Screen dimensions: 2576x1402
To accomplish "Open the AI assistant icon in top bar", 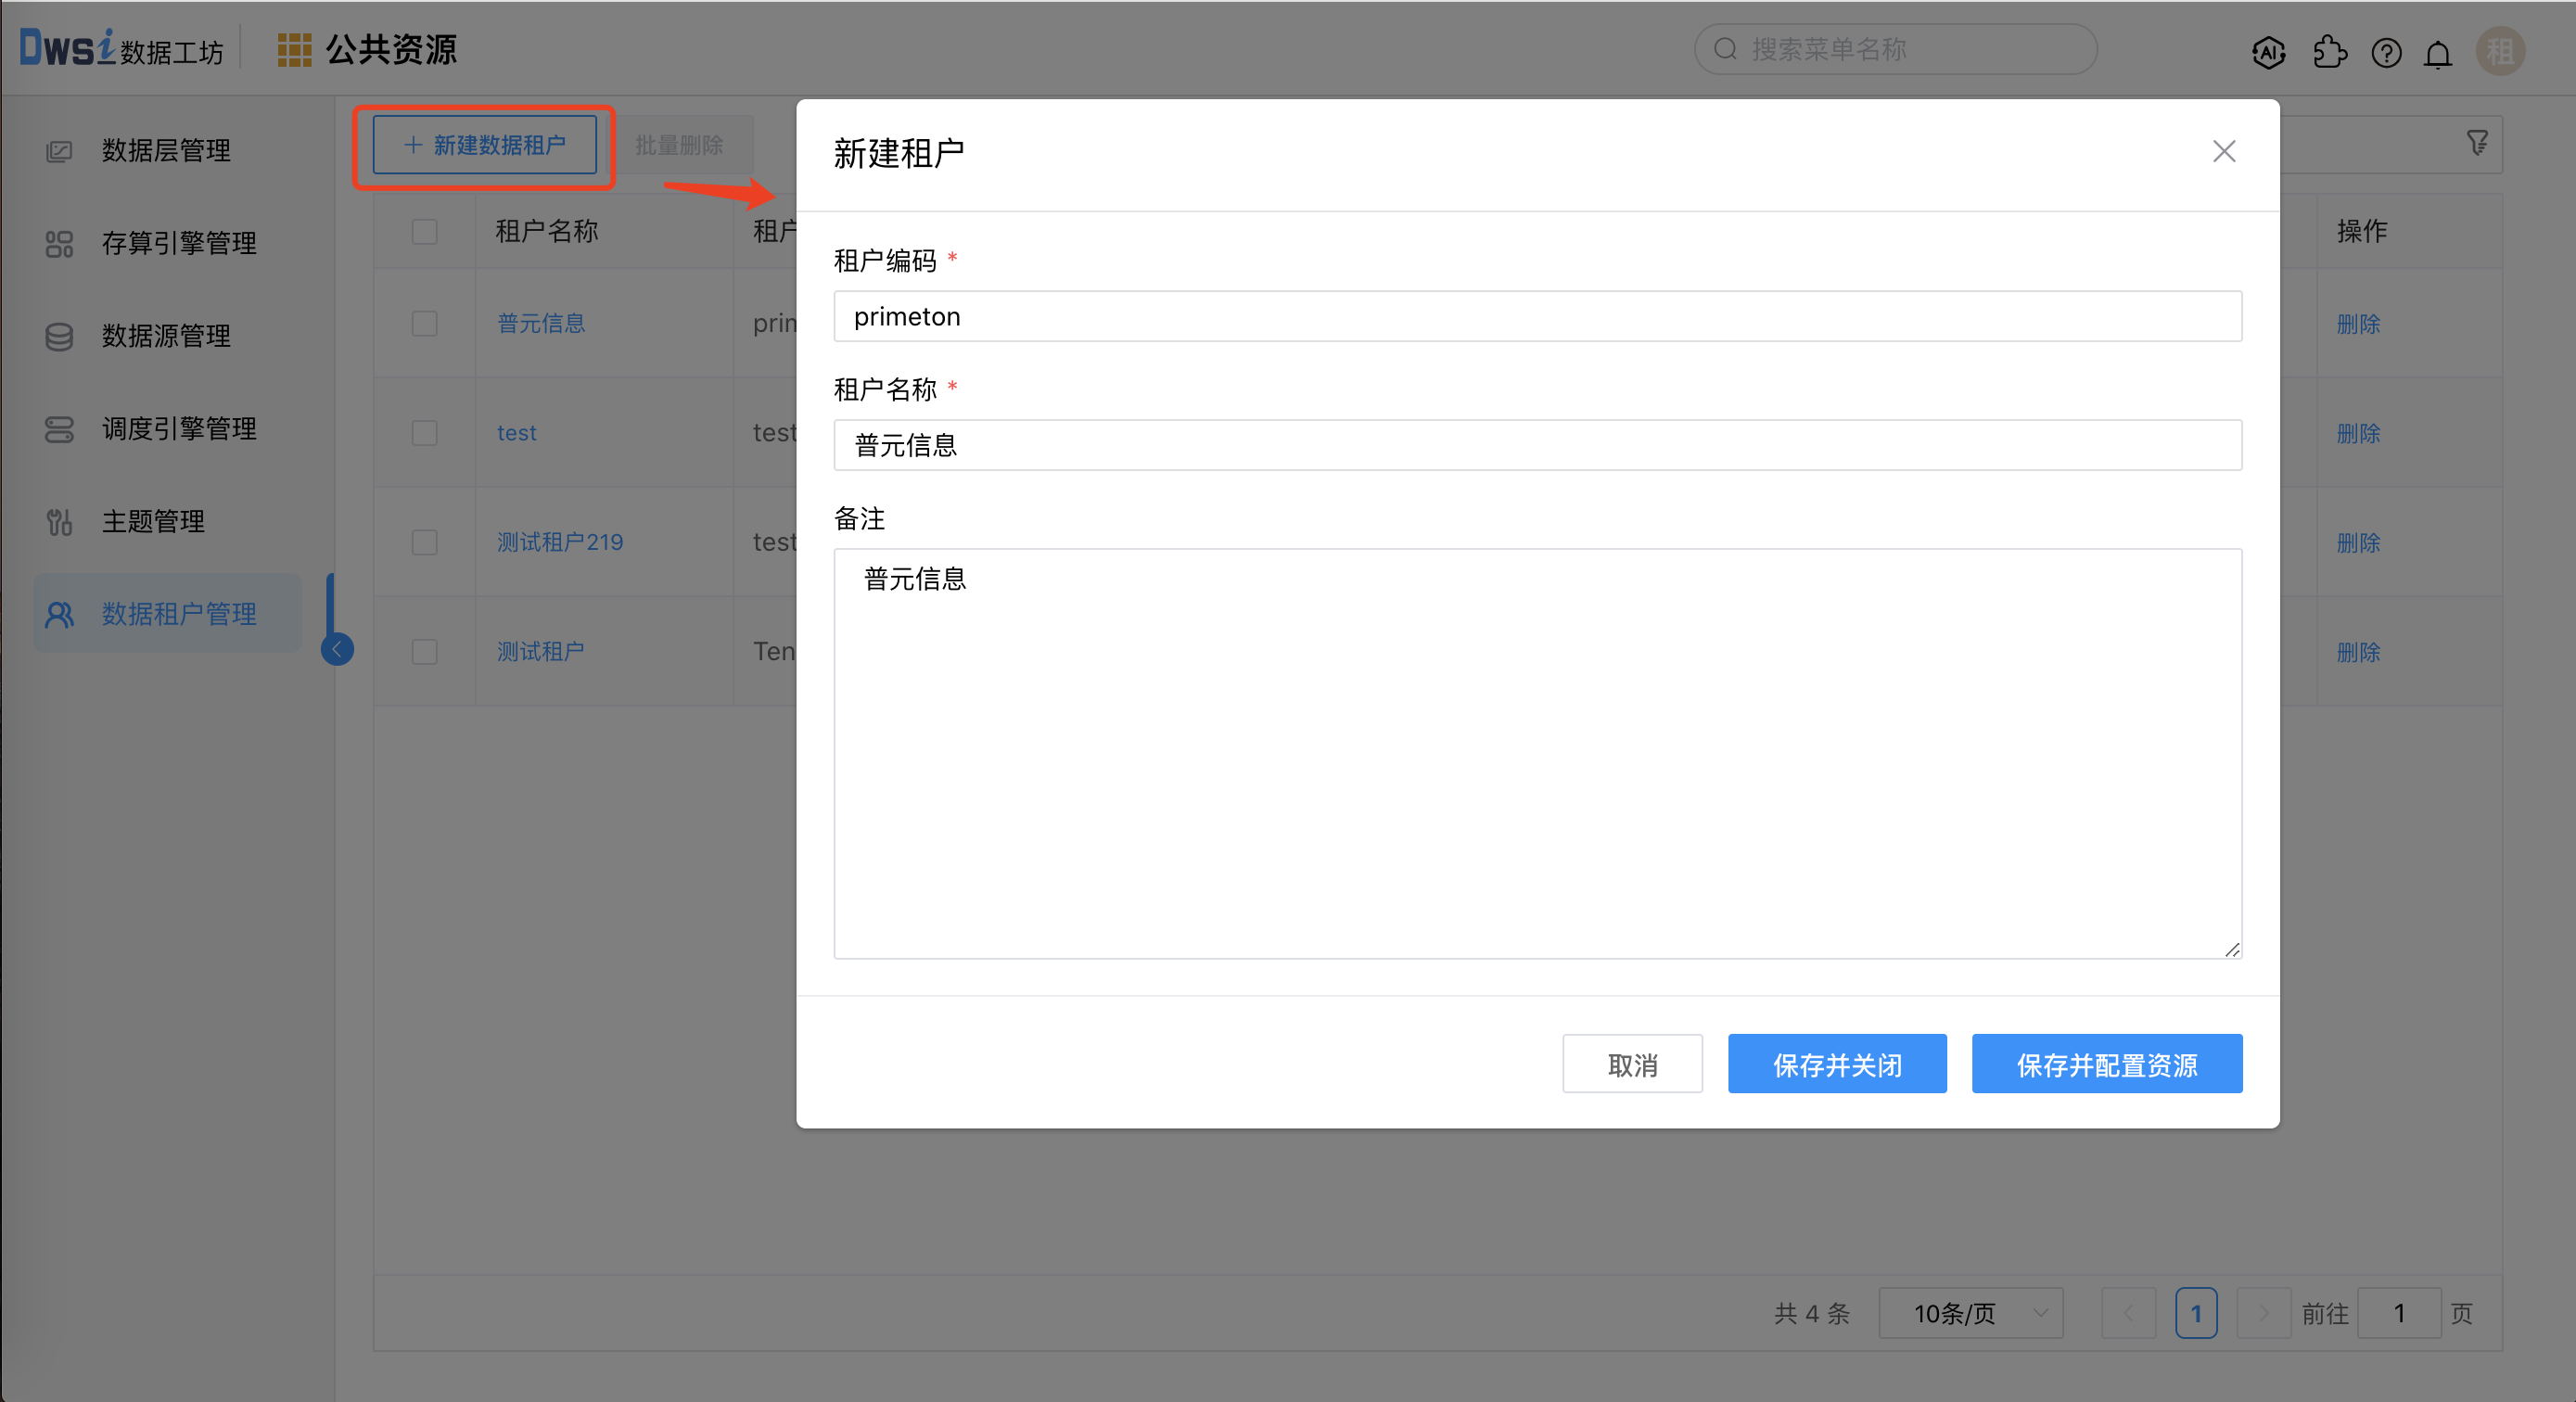I will tap(2268, 53).
